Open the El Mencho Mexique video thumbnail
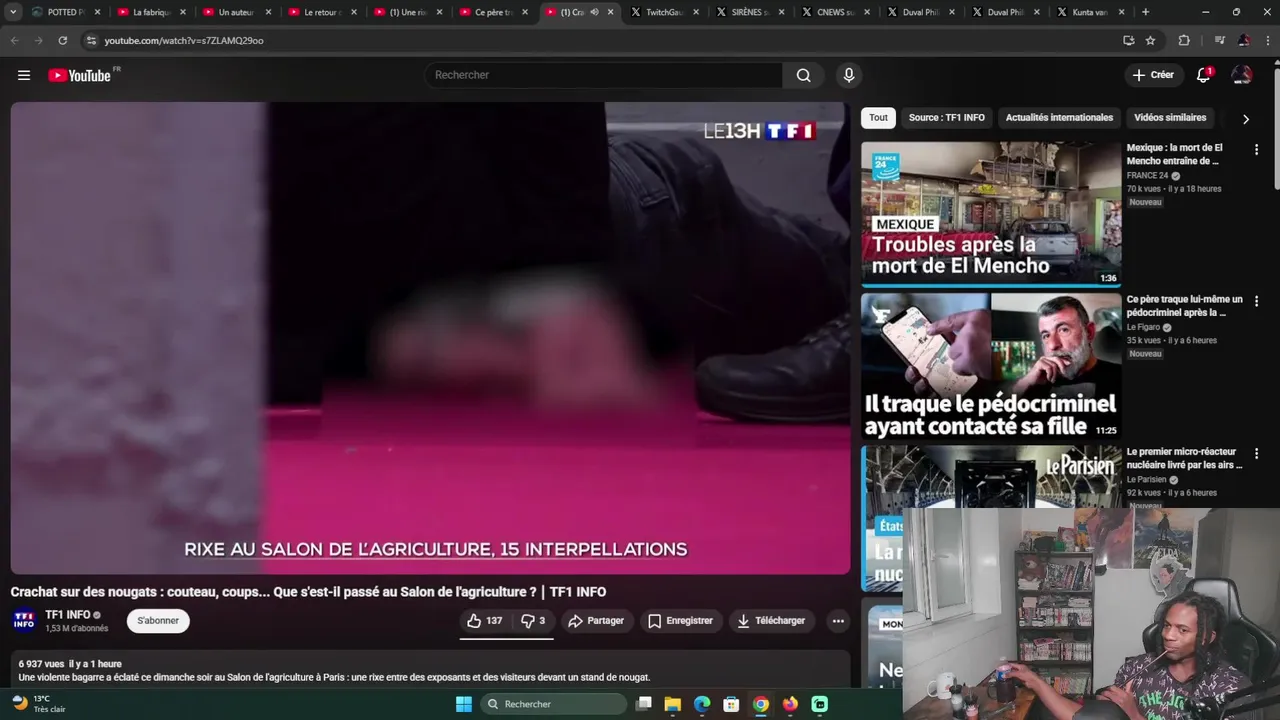 pos(991,214)
